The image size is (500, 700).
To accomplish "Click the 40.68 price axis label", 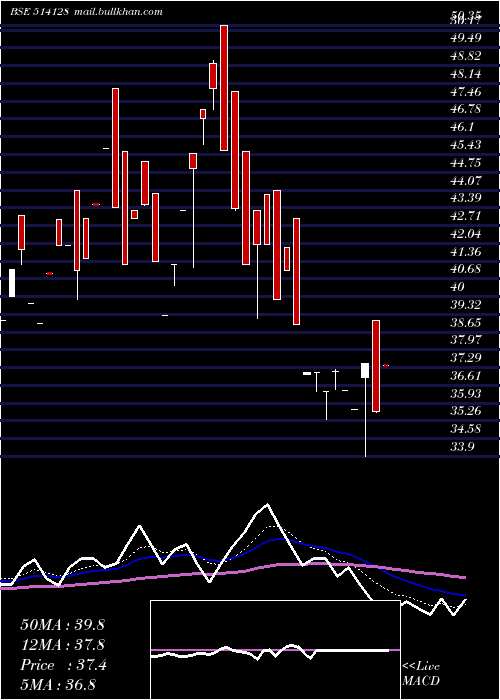I will (x=466, y=269).
